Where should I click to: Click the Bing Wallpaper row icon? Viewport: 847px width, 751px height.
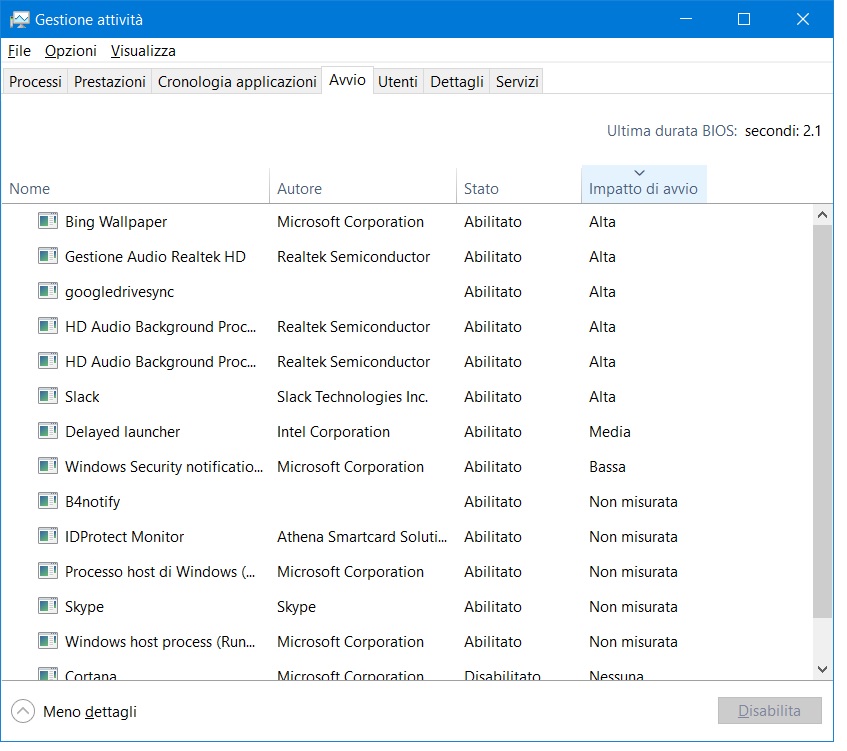48,221
